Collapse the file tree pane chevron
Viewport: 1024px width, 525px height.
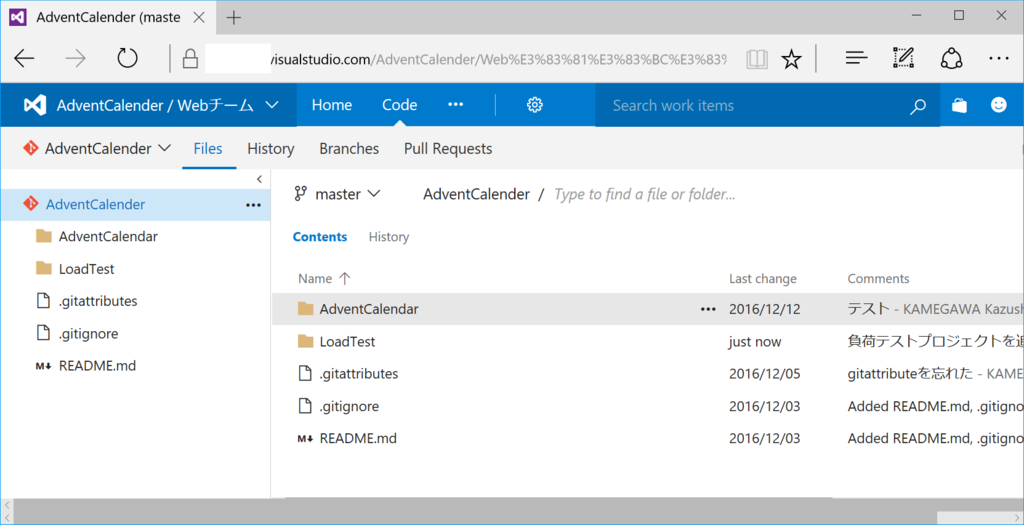point(259,179)
